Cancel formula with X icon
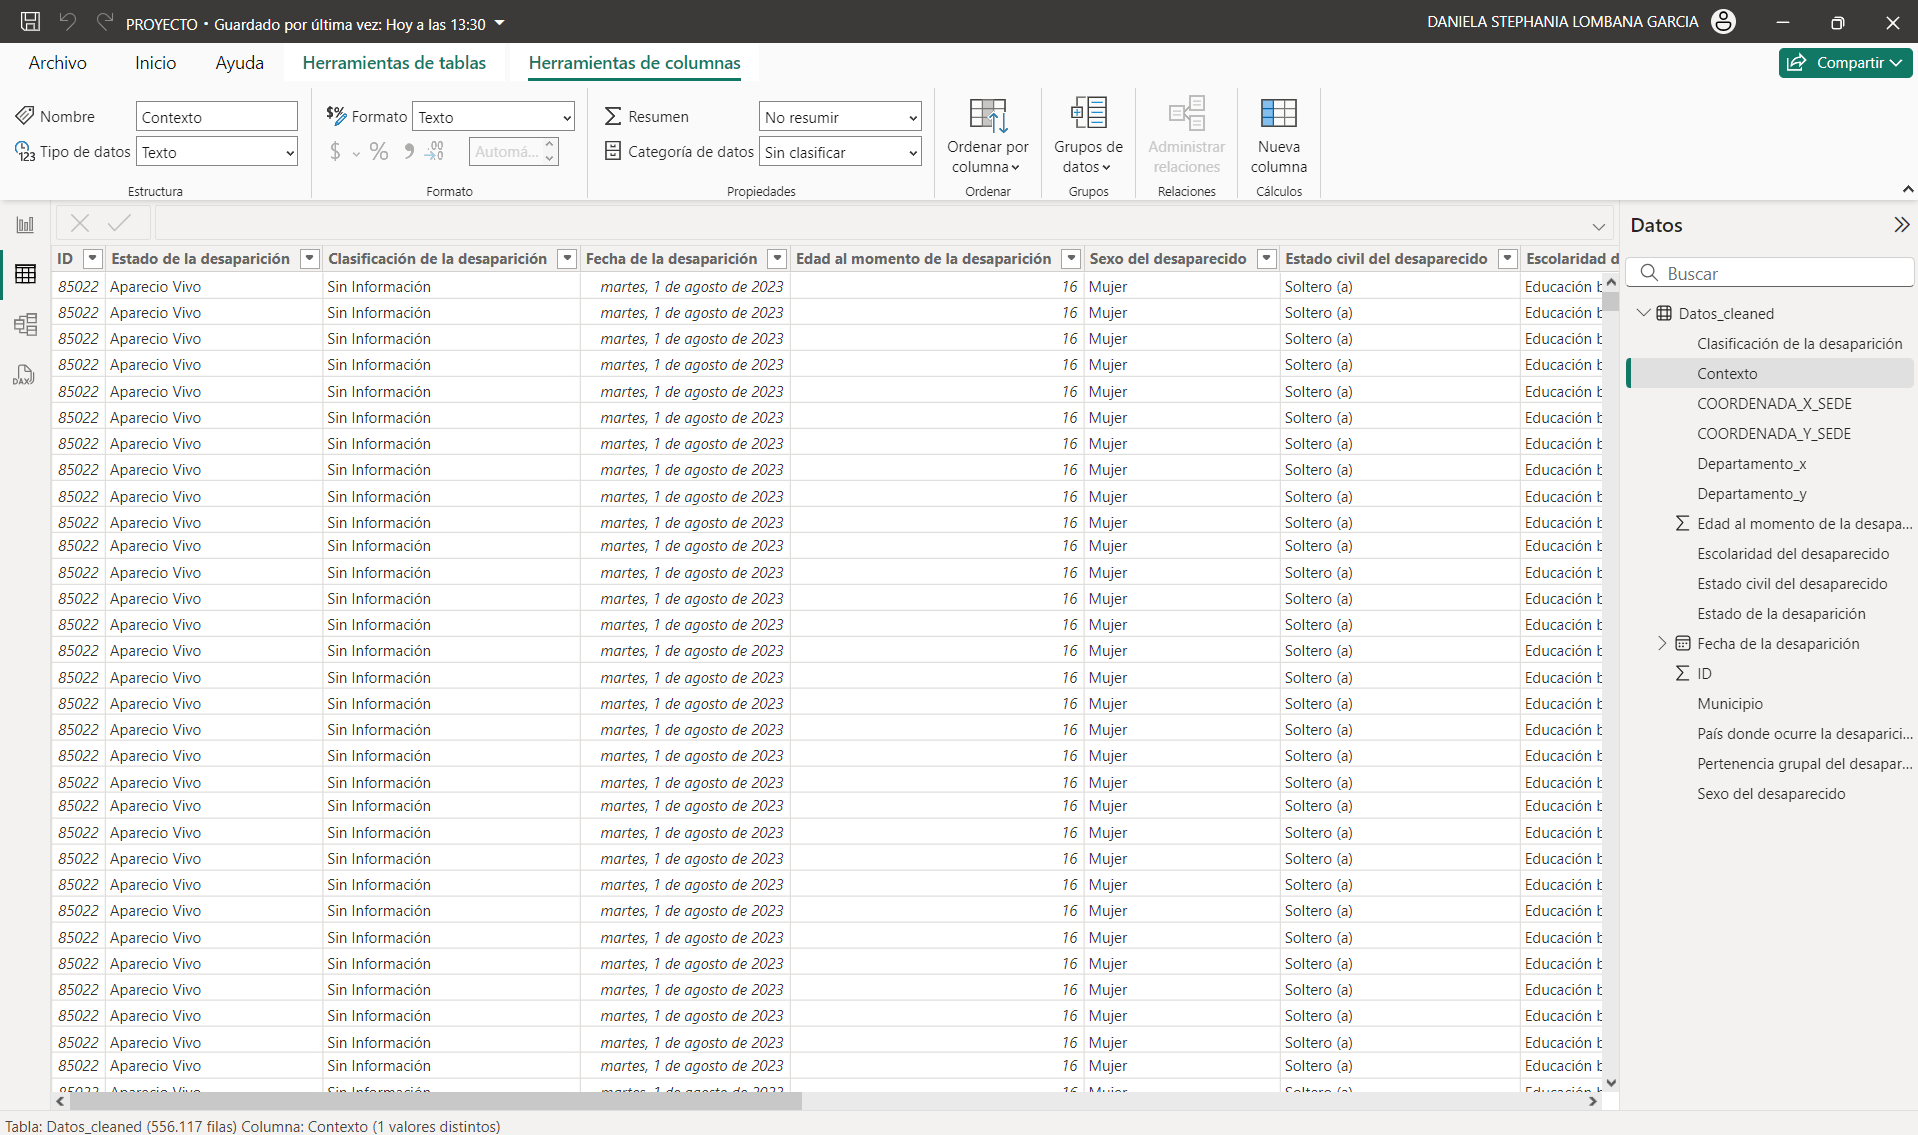The height and width of the screenshot is (1135, 1918). (x=80, y=223)
